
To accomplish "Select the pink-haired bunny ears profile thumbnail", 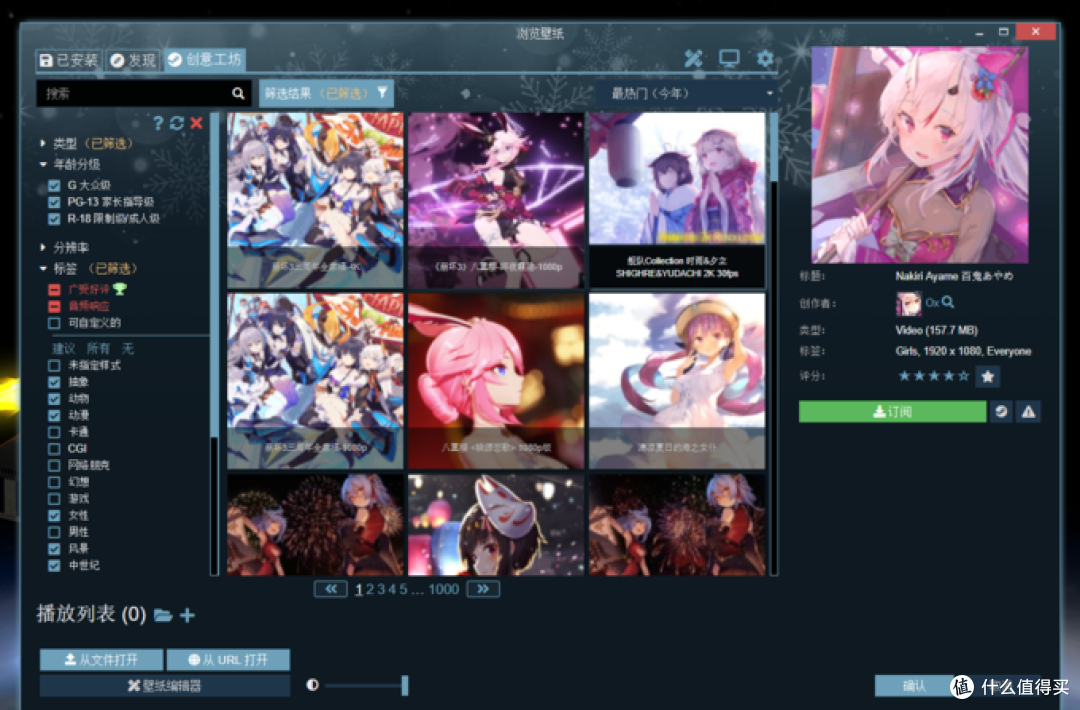I will click(496, 381).
